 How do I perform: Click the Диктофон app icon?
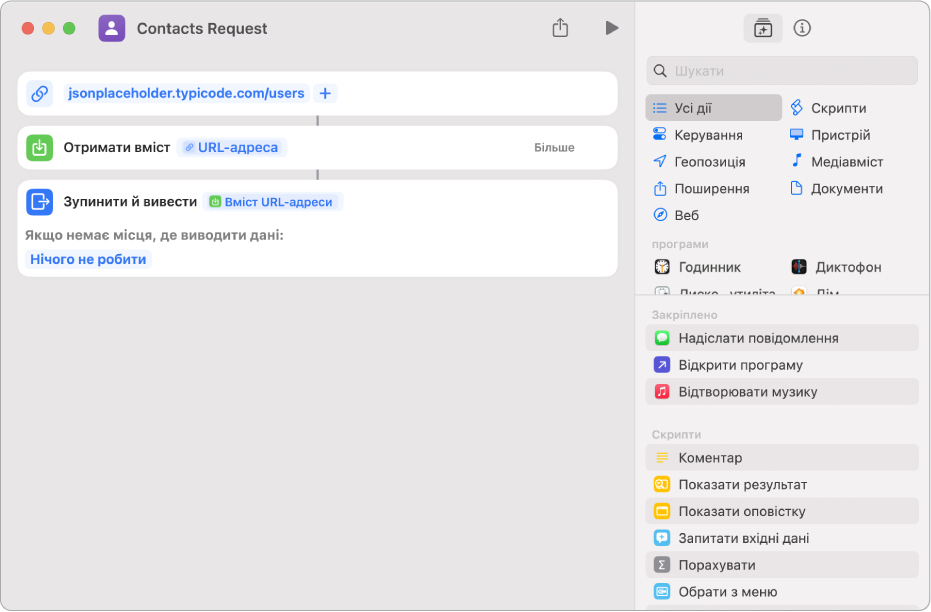799,267
